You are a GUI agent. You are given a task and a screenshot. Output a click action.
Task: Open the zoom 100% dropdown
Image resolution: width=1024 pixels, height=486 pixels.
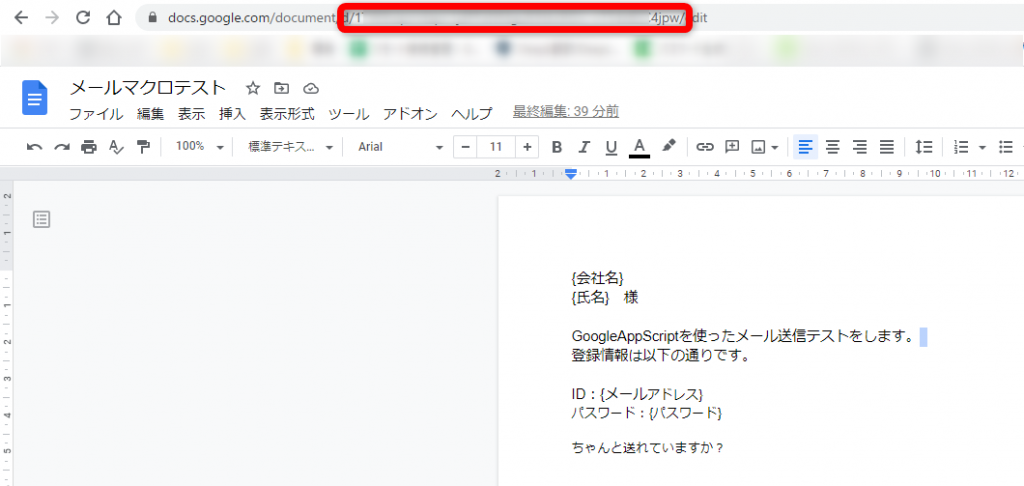coord(199,146)
